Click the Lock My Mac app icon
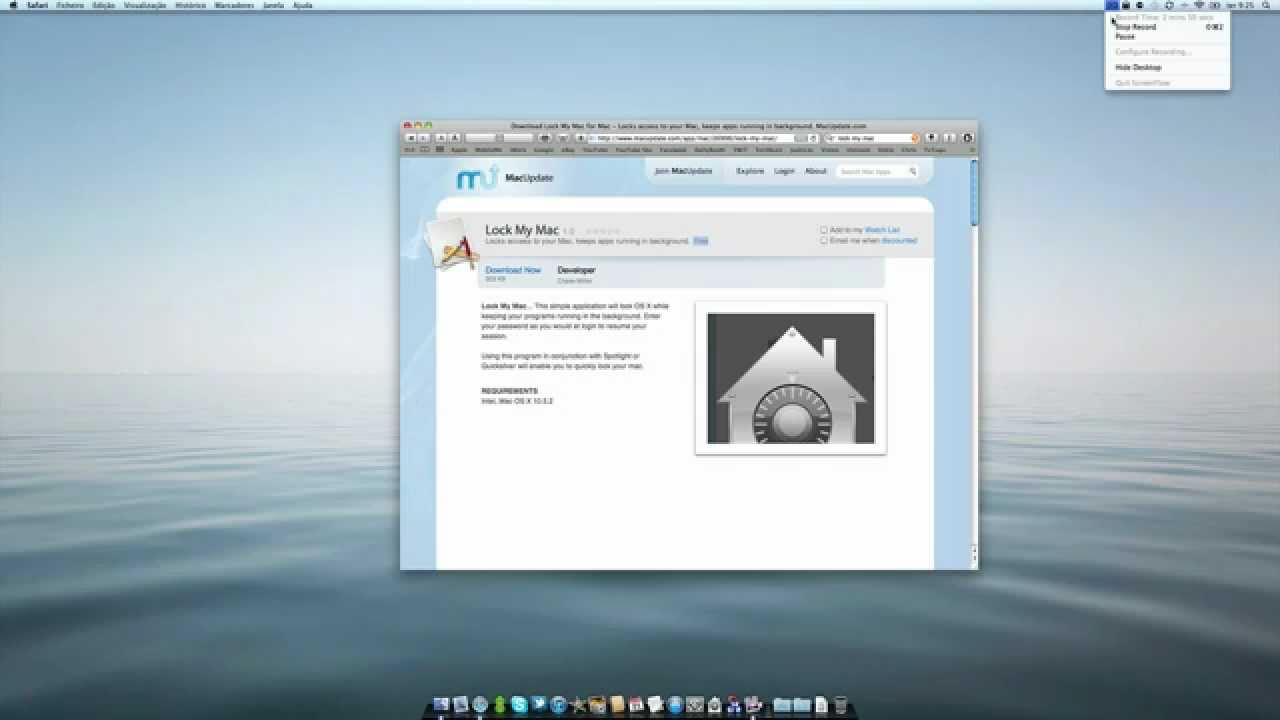Viewport: 1280px width, 720px height. click(452, 245)
